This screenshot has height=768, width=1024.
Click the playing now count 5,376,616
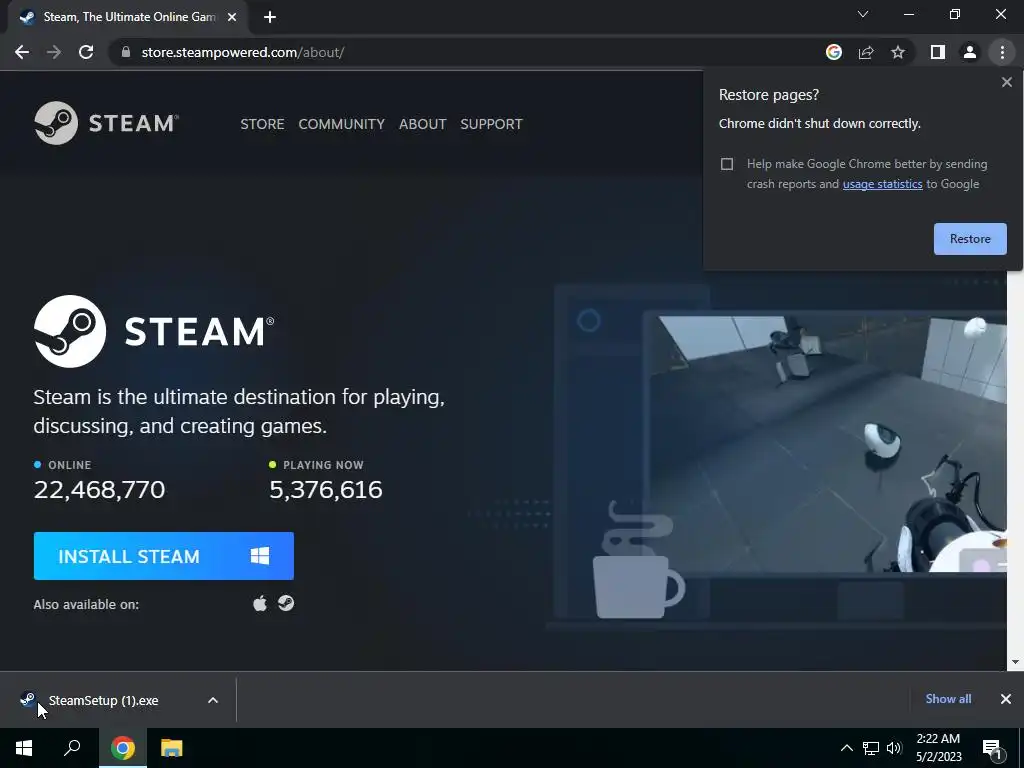point(326,490)
